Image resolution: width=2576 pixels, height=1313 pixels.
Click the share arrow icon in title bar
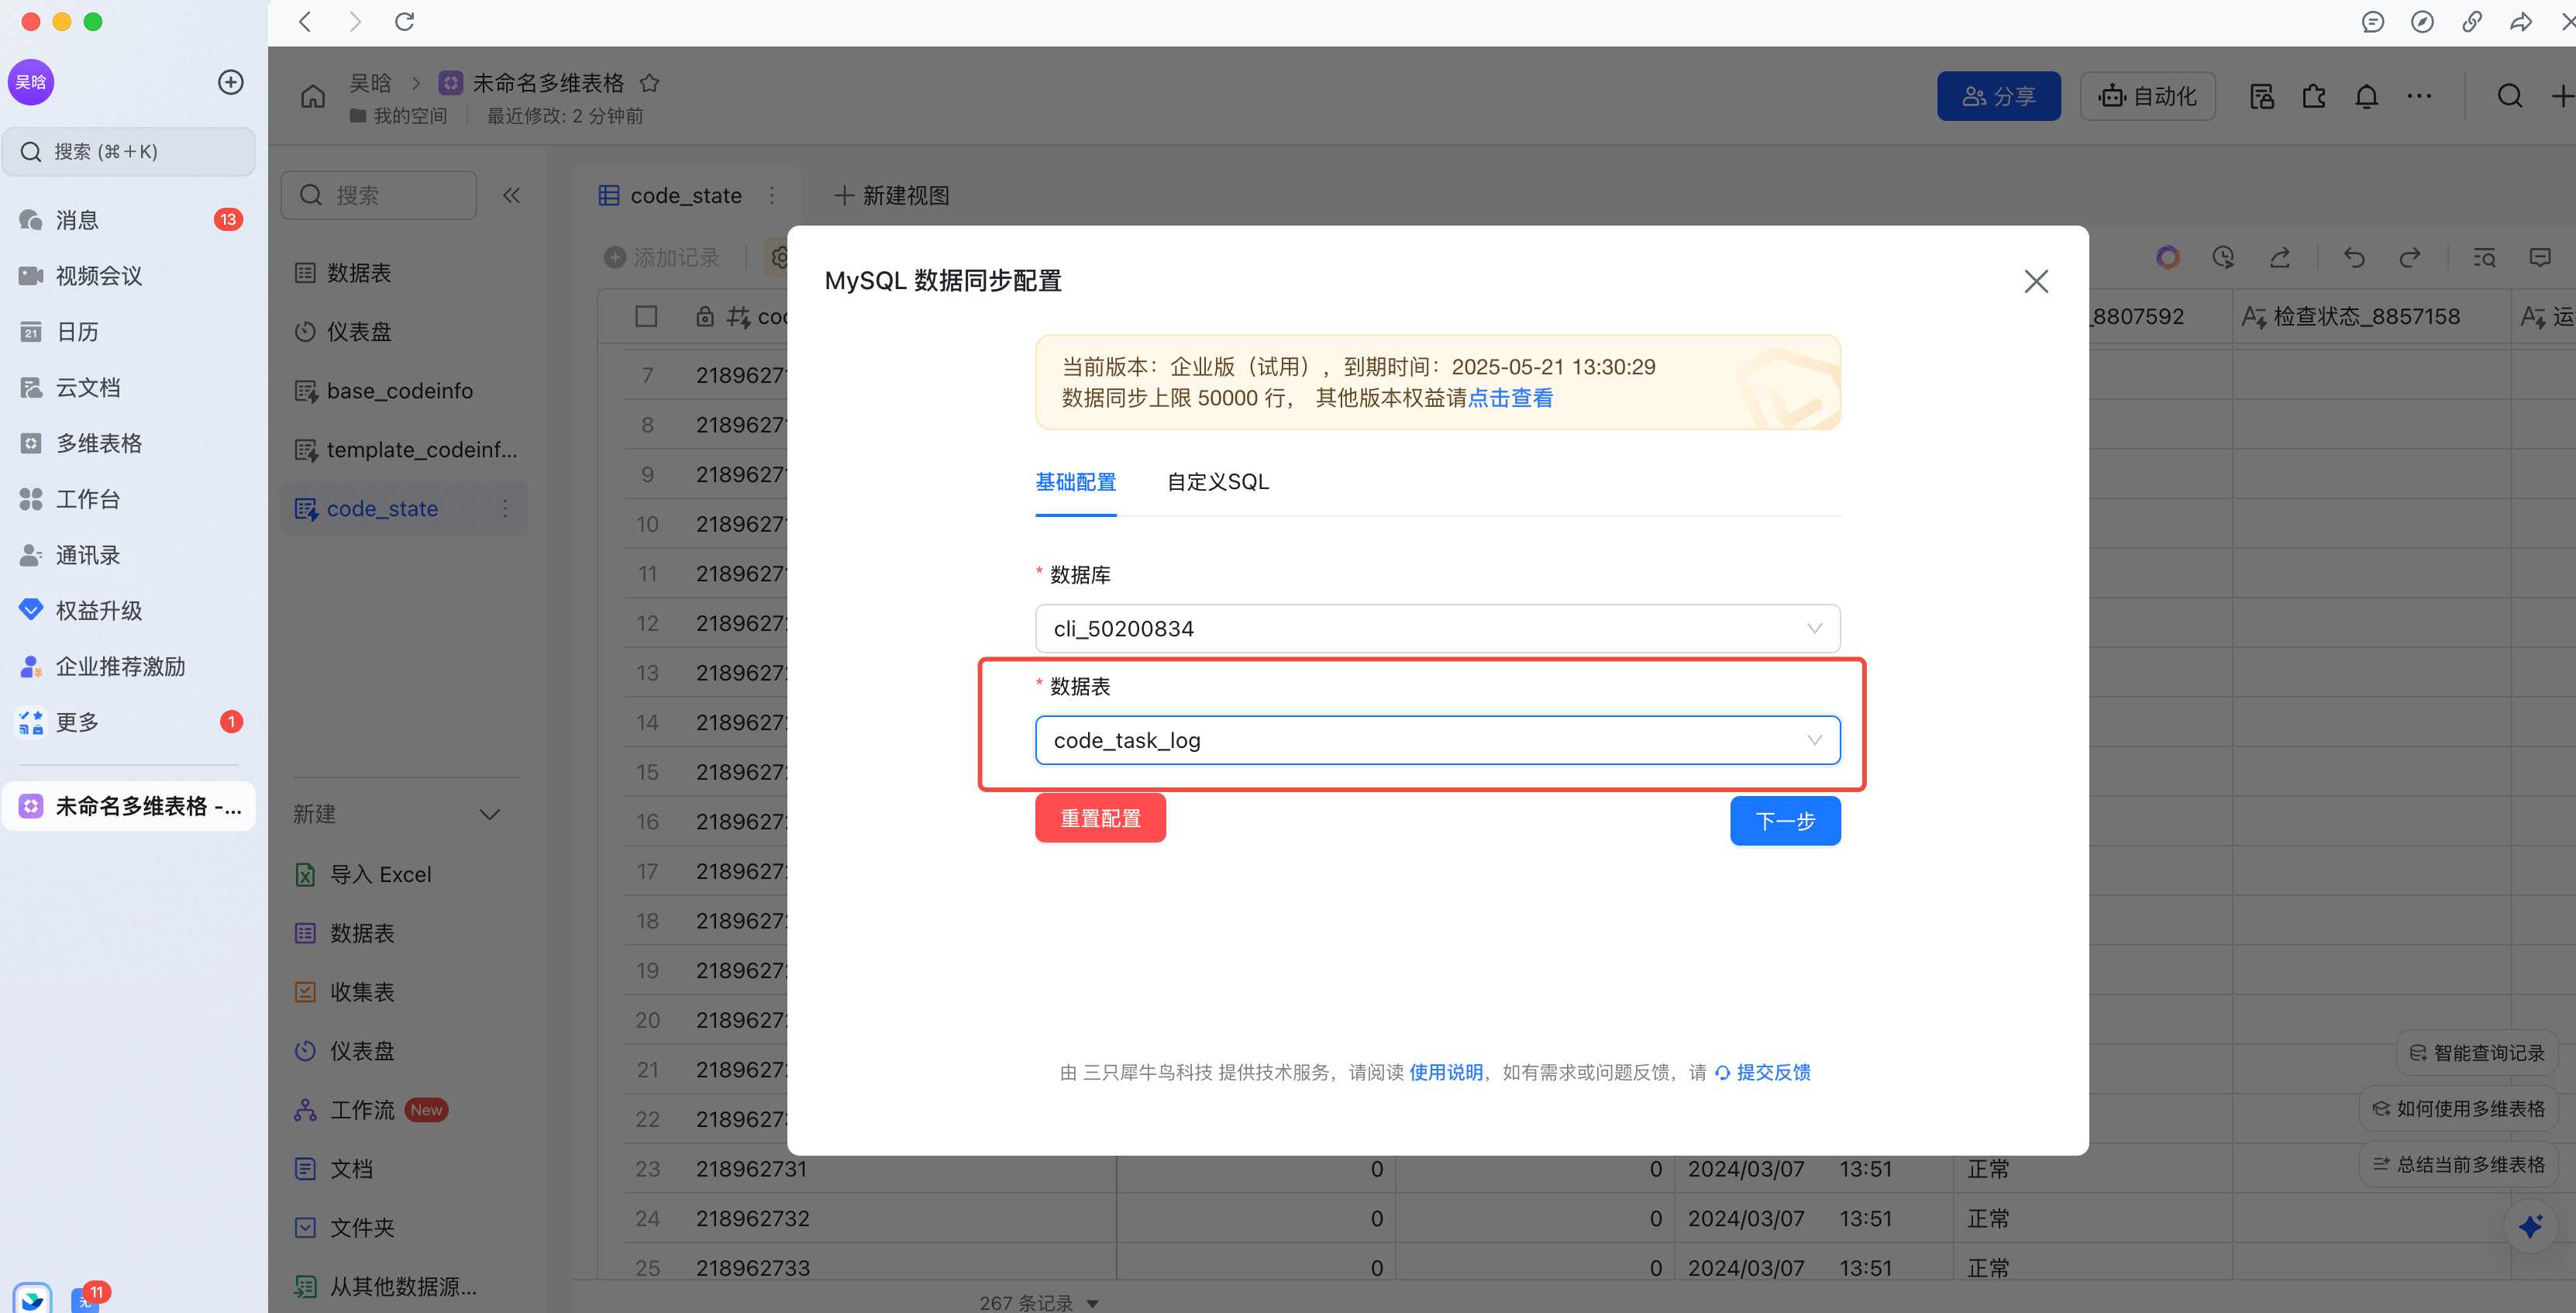[2521, 22]
